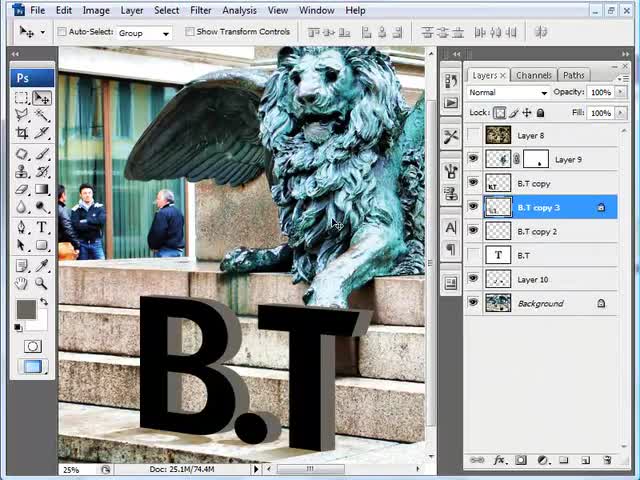Select the Pen tool

coord(22,227)
